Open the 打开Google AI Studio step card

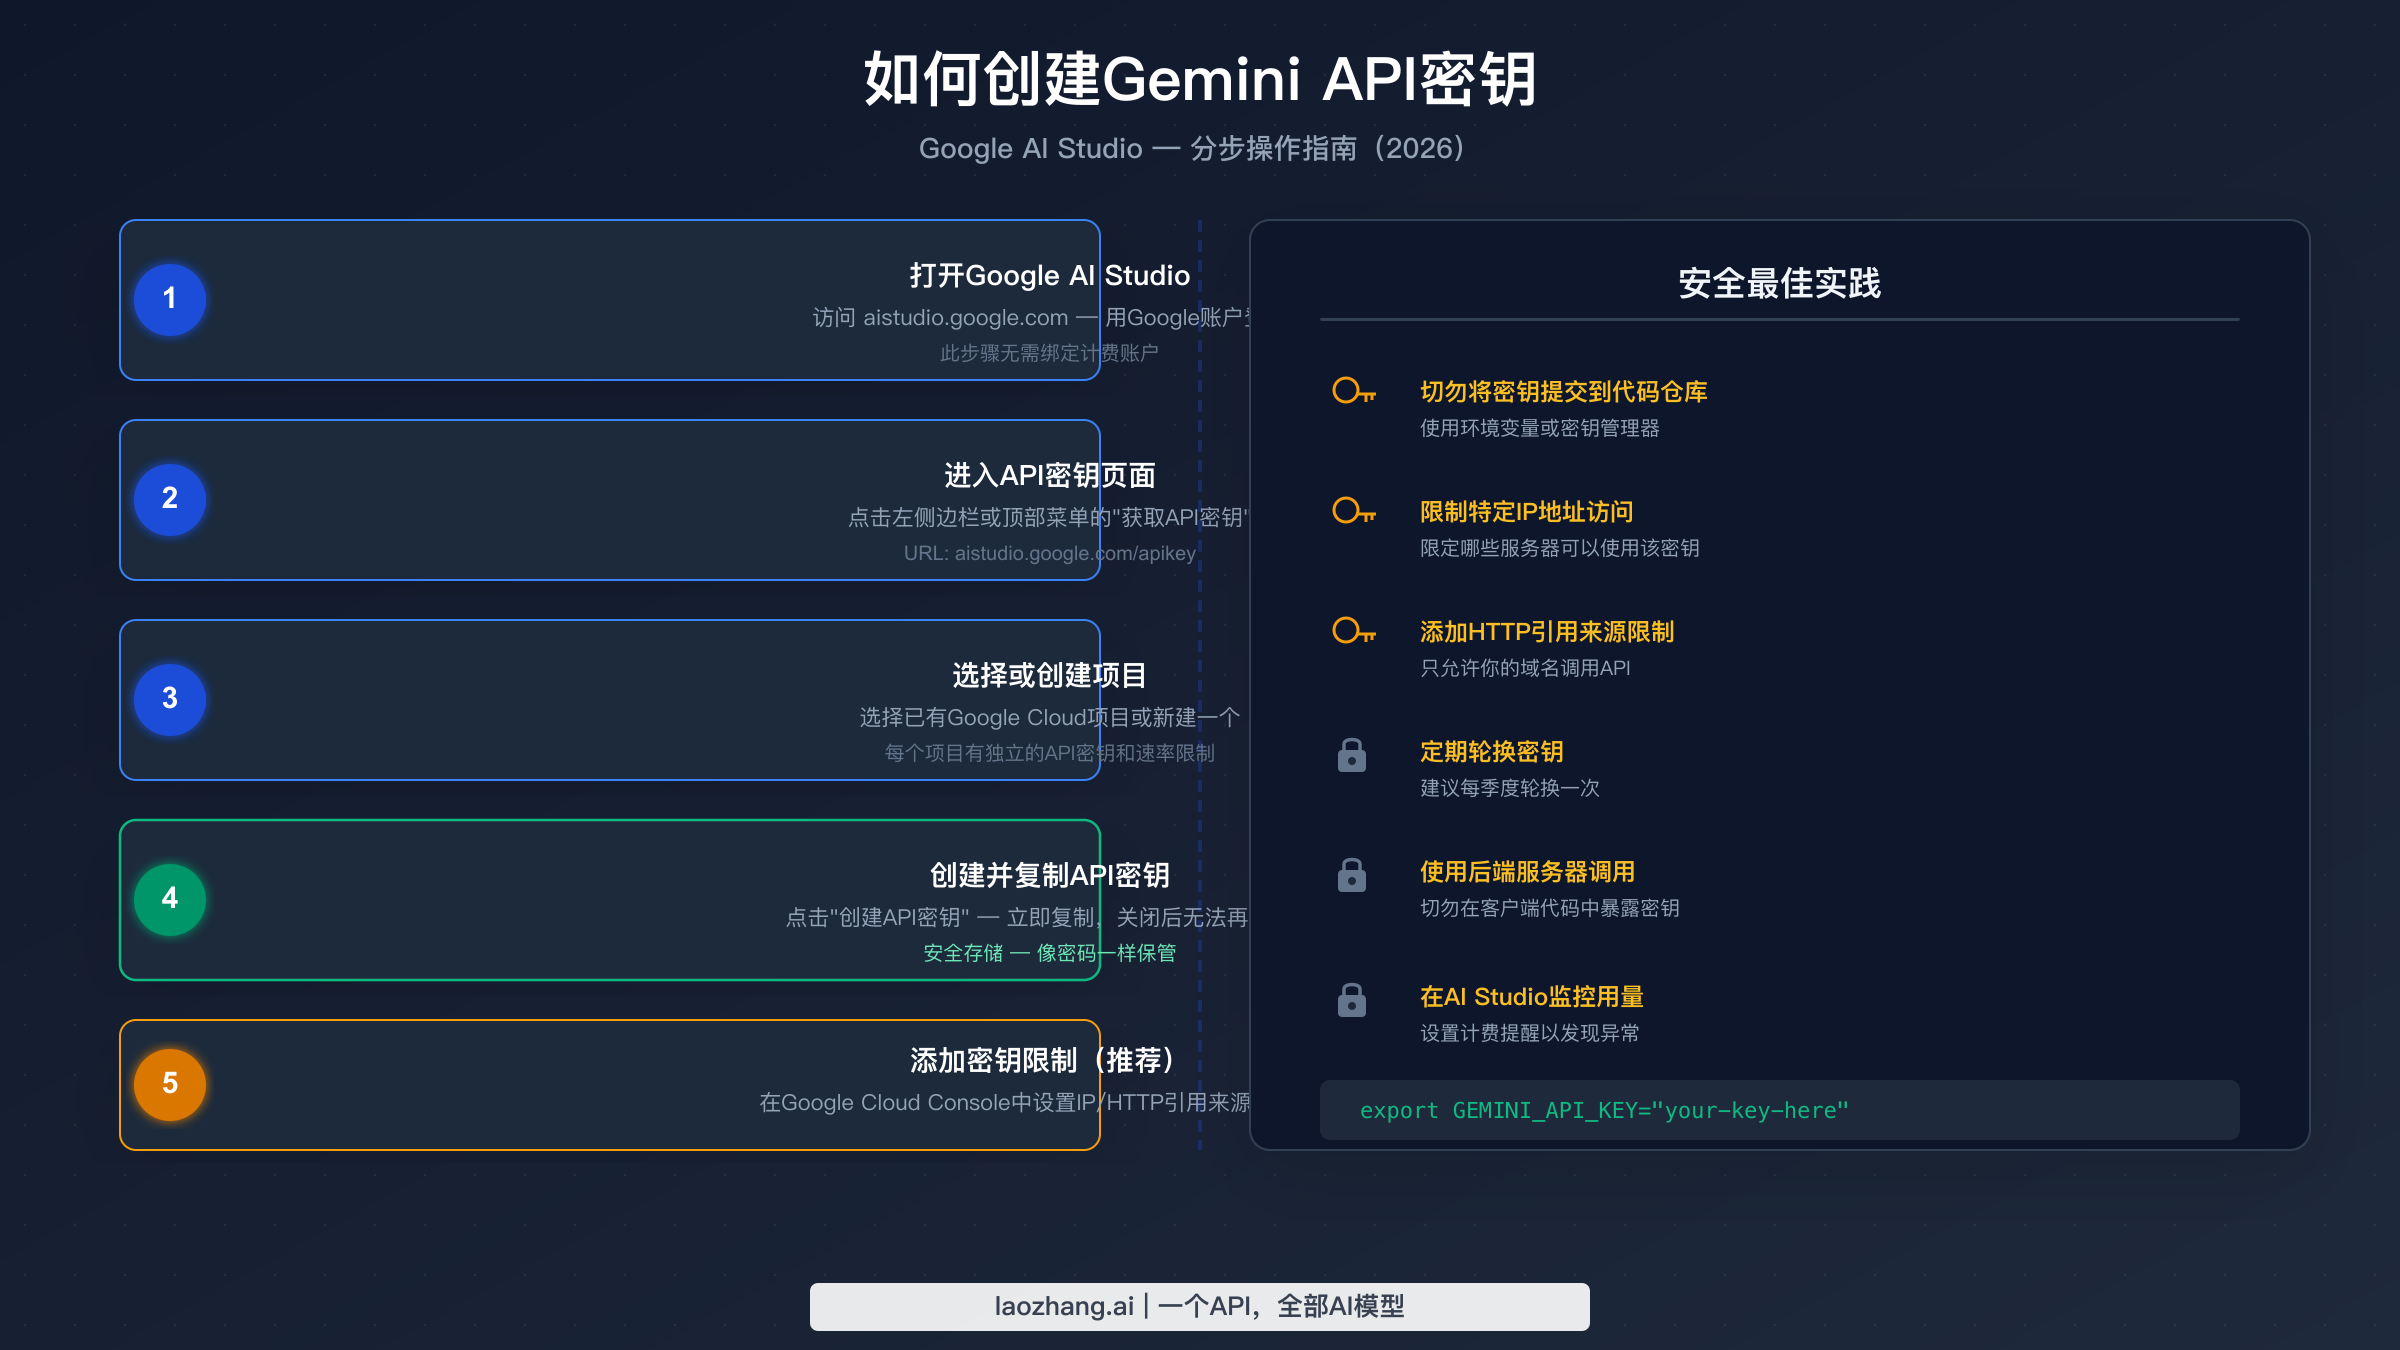click(x=608, y=300)
